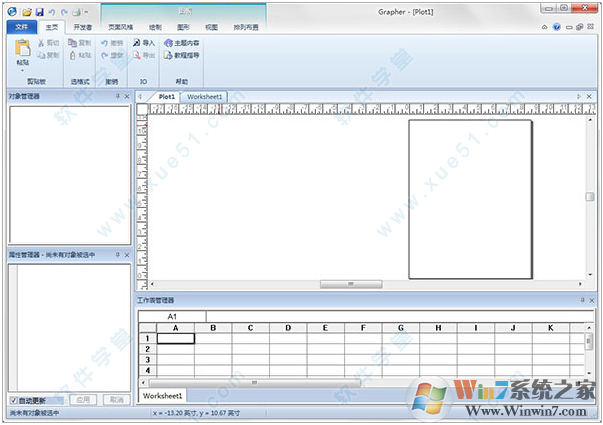
Task: Click the ribbon Undo button in the undo group
Action: point(112,43)
